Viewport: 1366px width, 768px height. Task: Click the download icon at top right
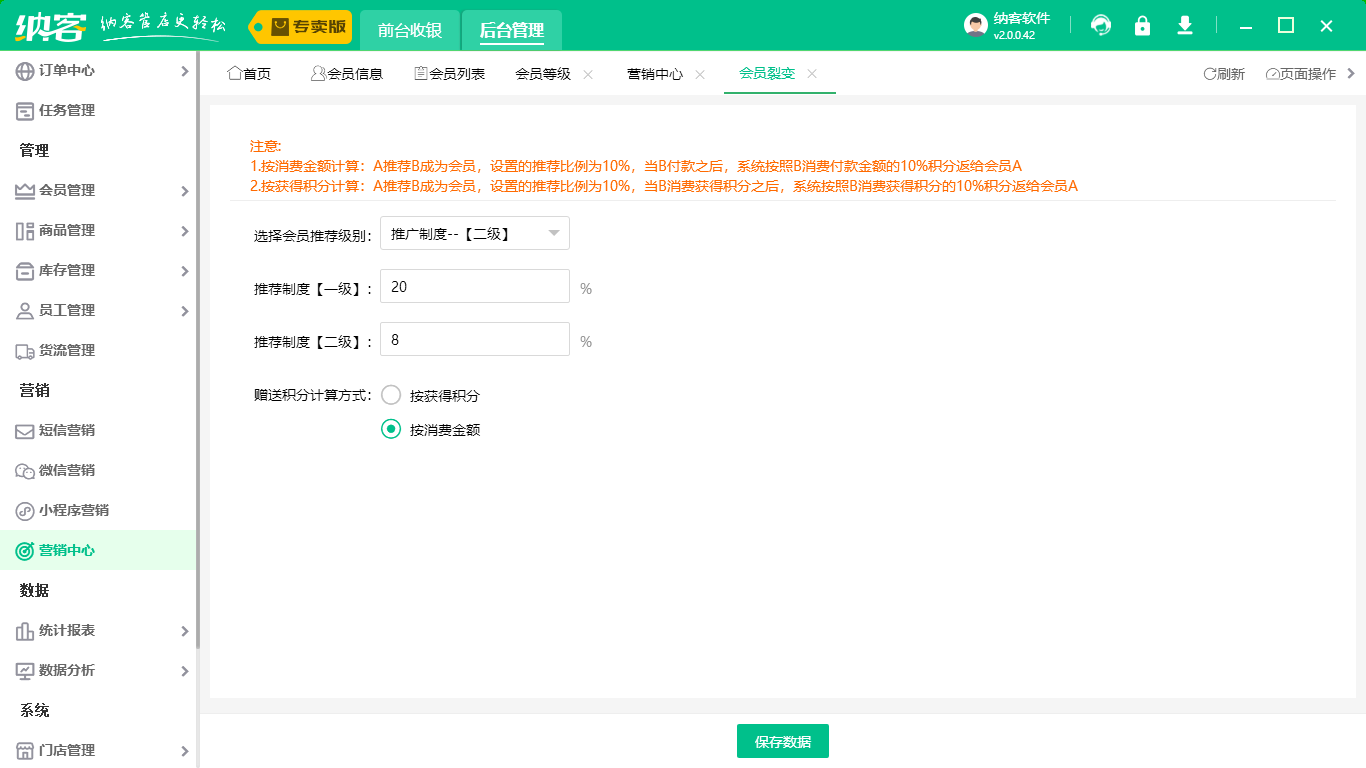[1184, 25]
